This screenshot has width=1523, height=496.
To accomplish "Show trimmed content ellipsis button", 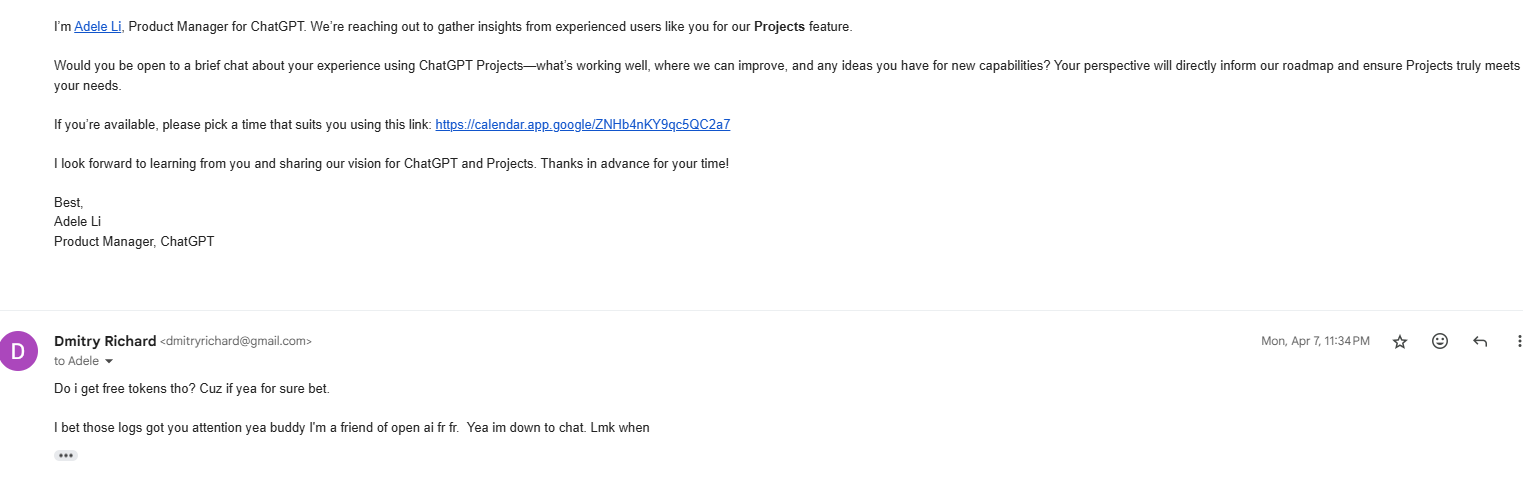I will [66, 456].
